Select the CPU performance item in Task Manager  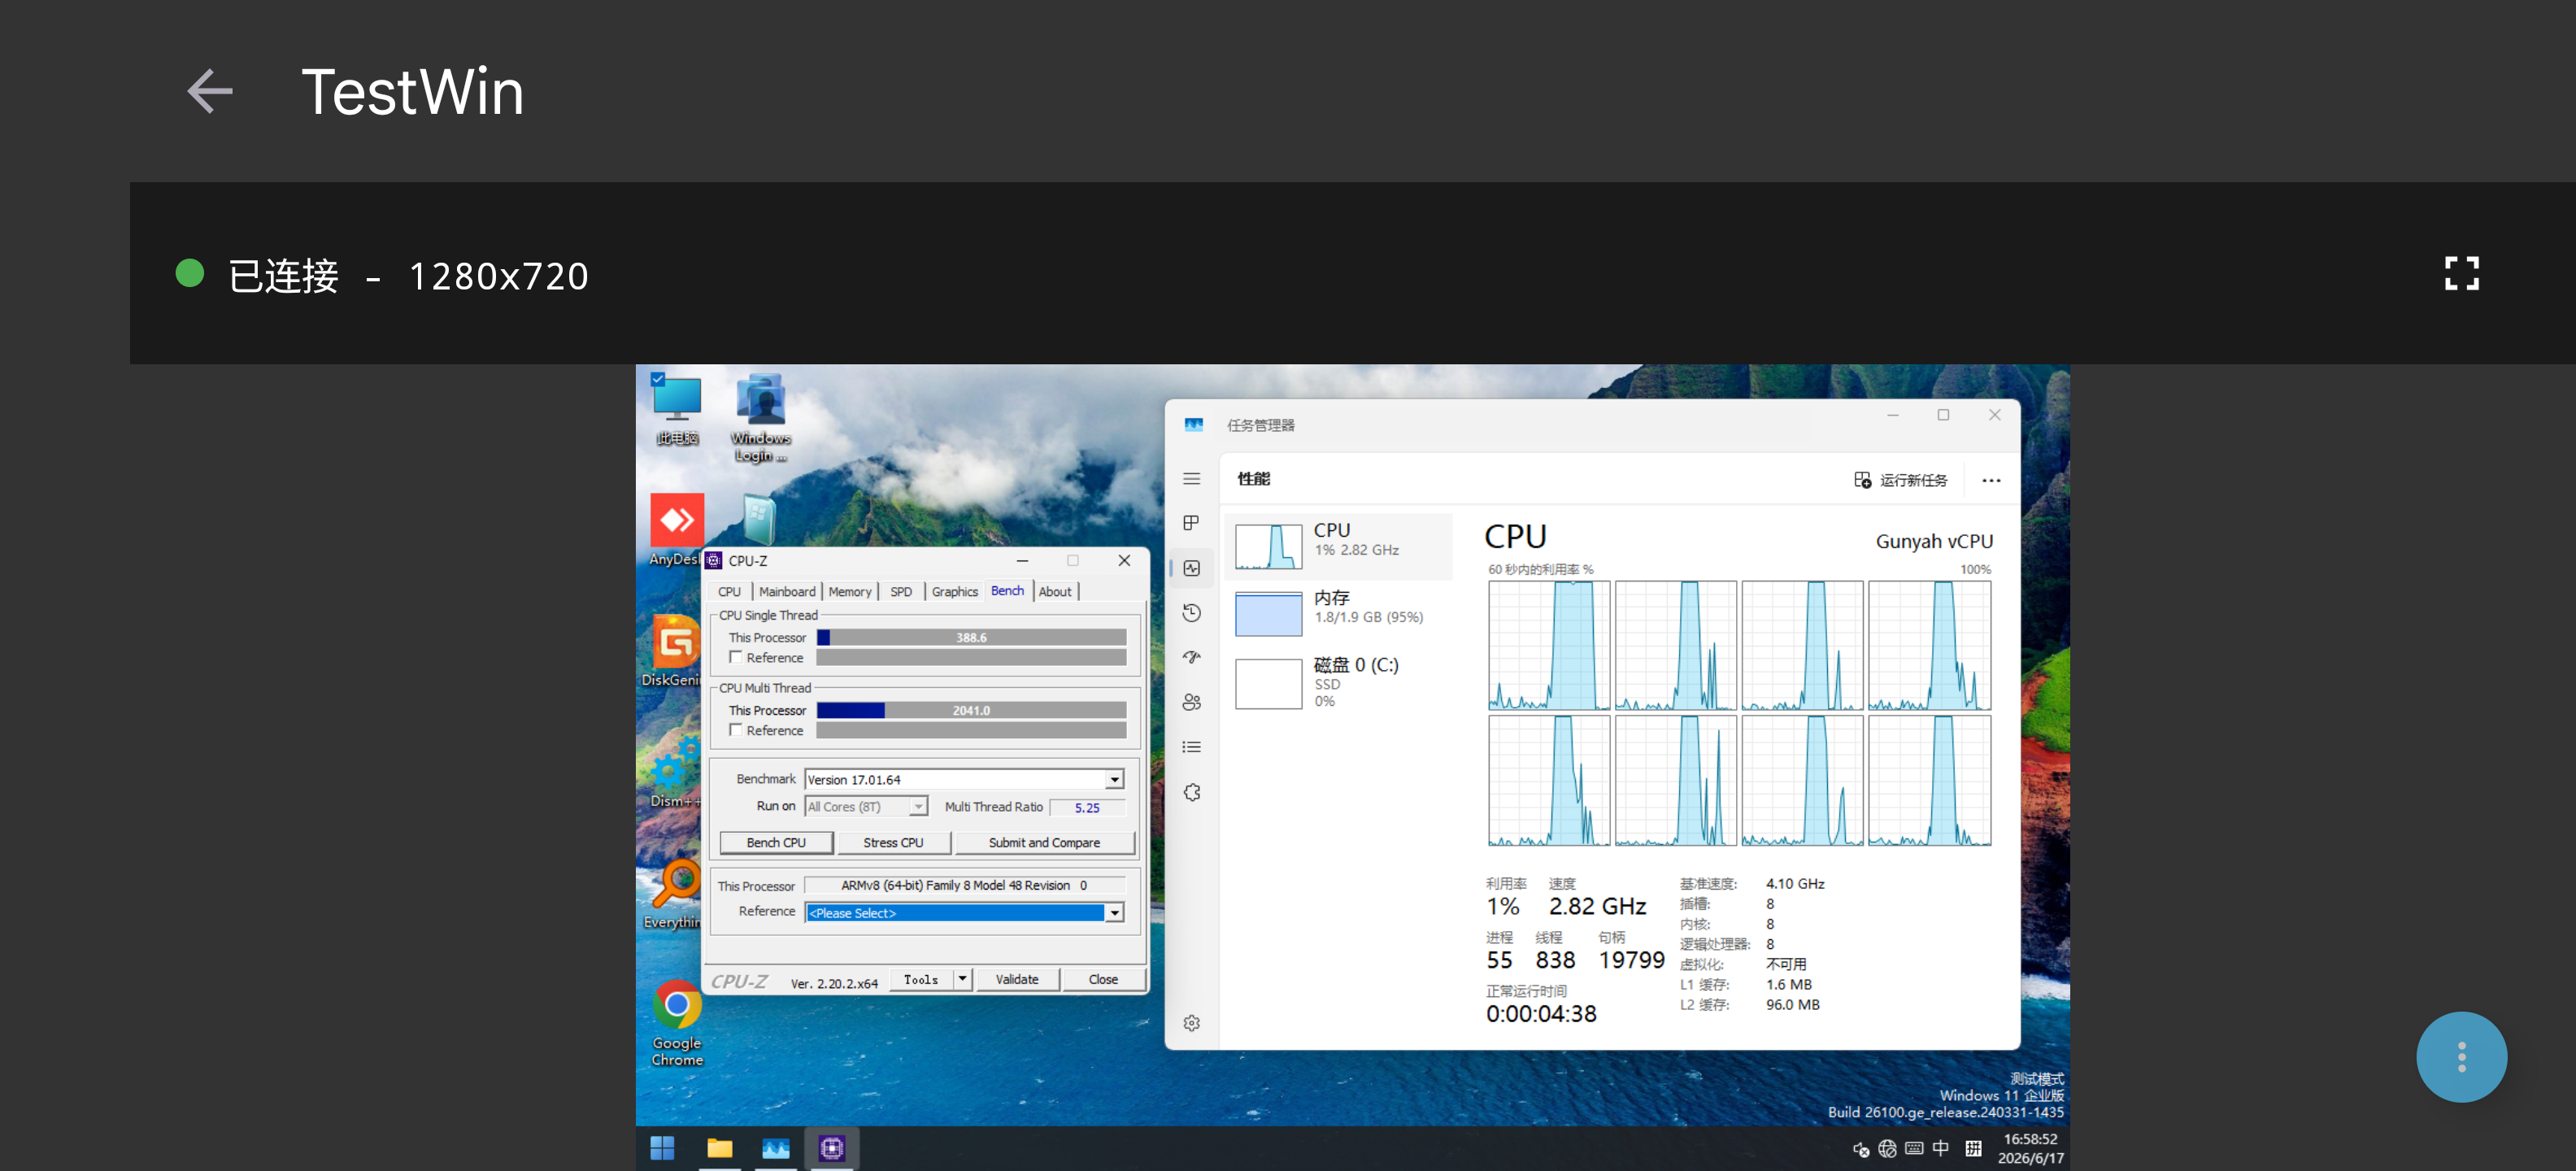pyautogui.click(x=1339, y=546)
